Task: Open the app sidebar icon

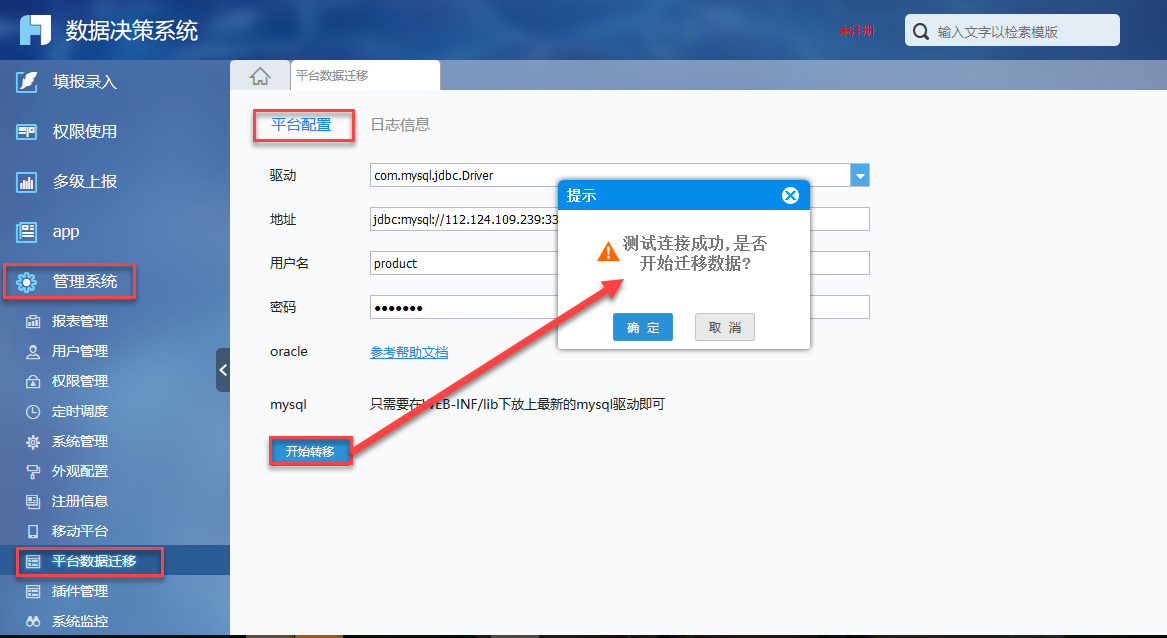Action: pos(27,232)
